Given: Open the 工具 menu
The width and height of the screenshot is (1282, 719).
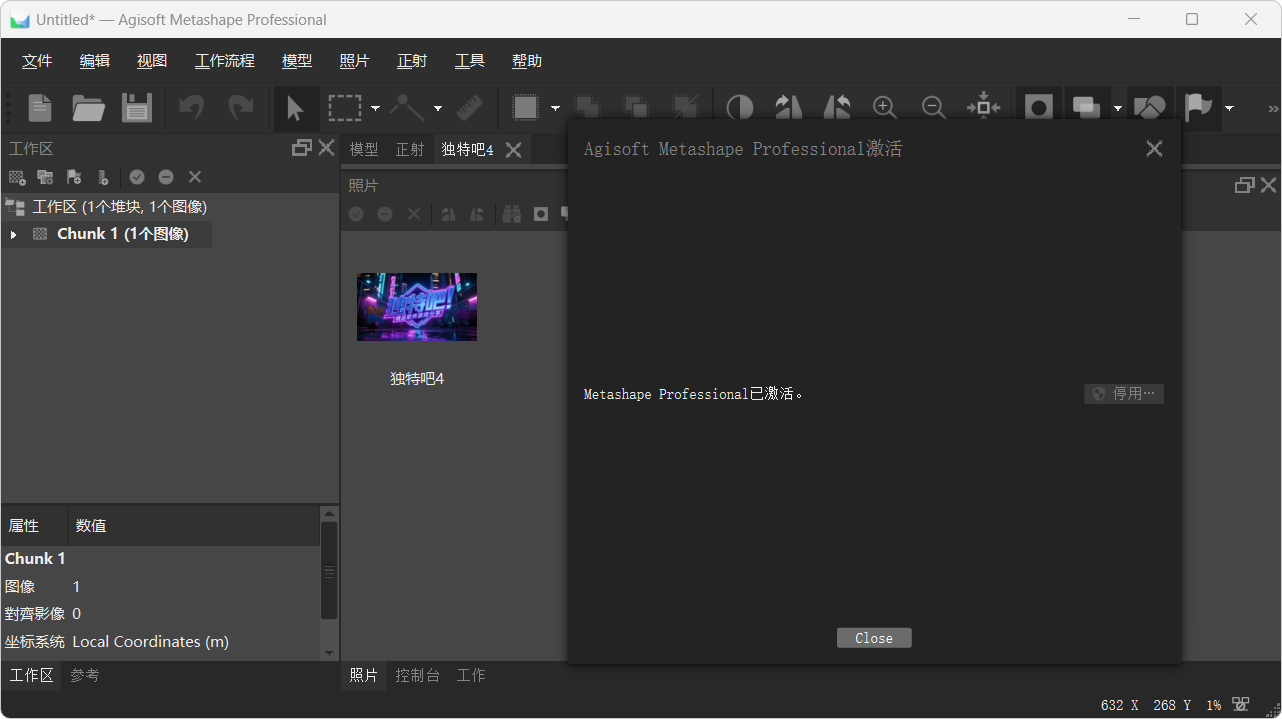Looking at the screenshot, I should pyautogui.click(x=470, y=61).
